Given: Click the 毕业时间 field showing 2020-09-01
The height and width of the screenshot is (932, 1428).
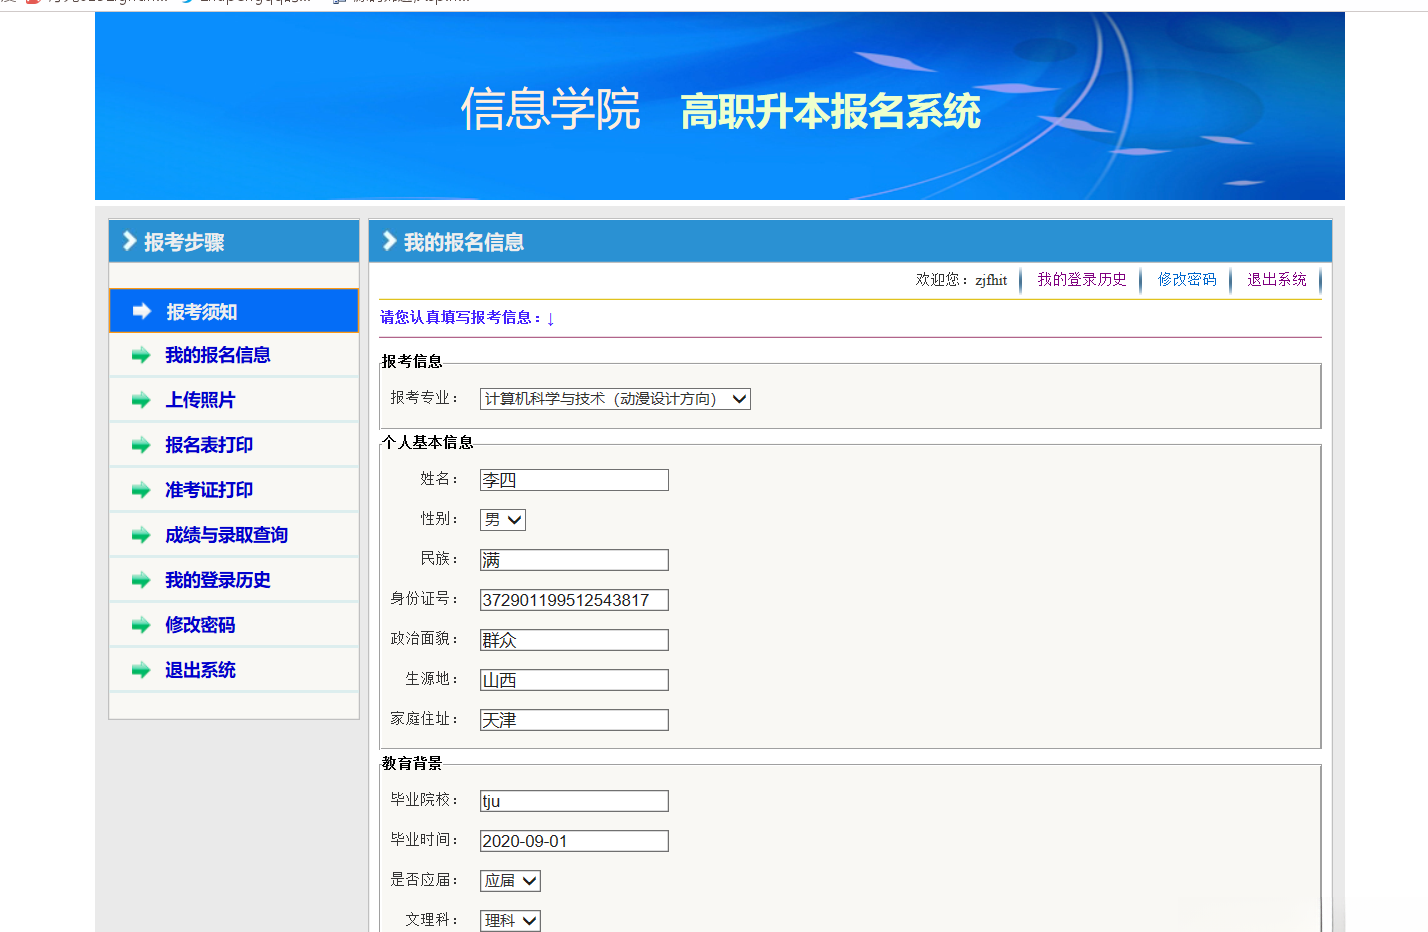Looking at the screenshot, I should tap(573, 840).
